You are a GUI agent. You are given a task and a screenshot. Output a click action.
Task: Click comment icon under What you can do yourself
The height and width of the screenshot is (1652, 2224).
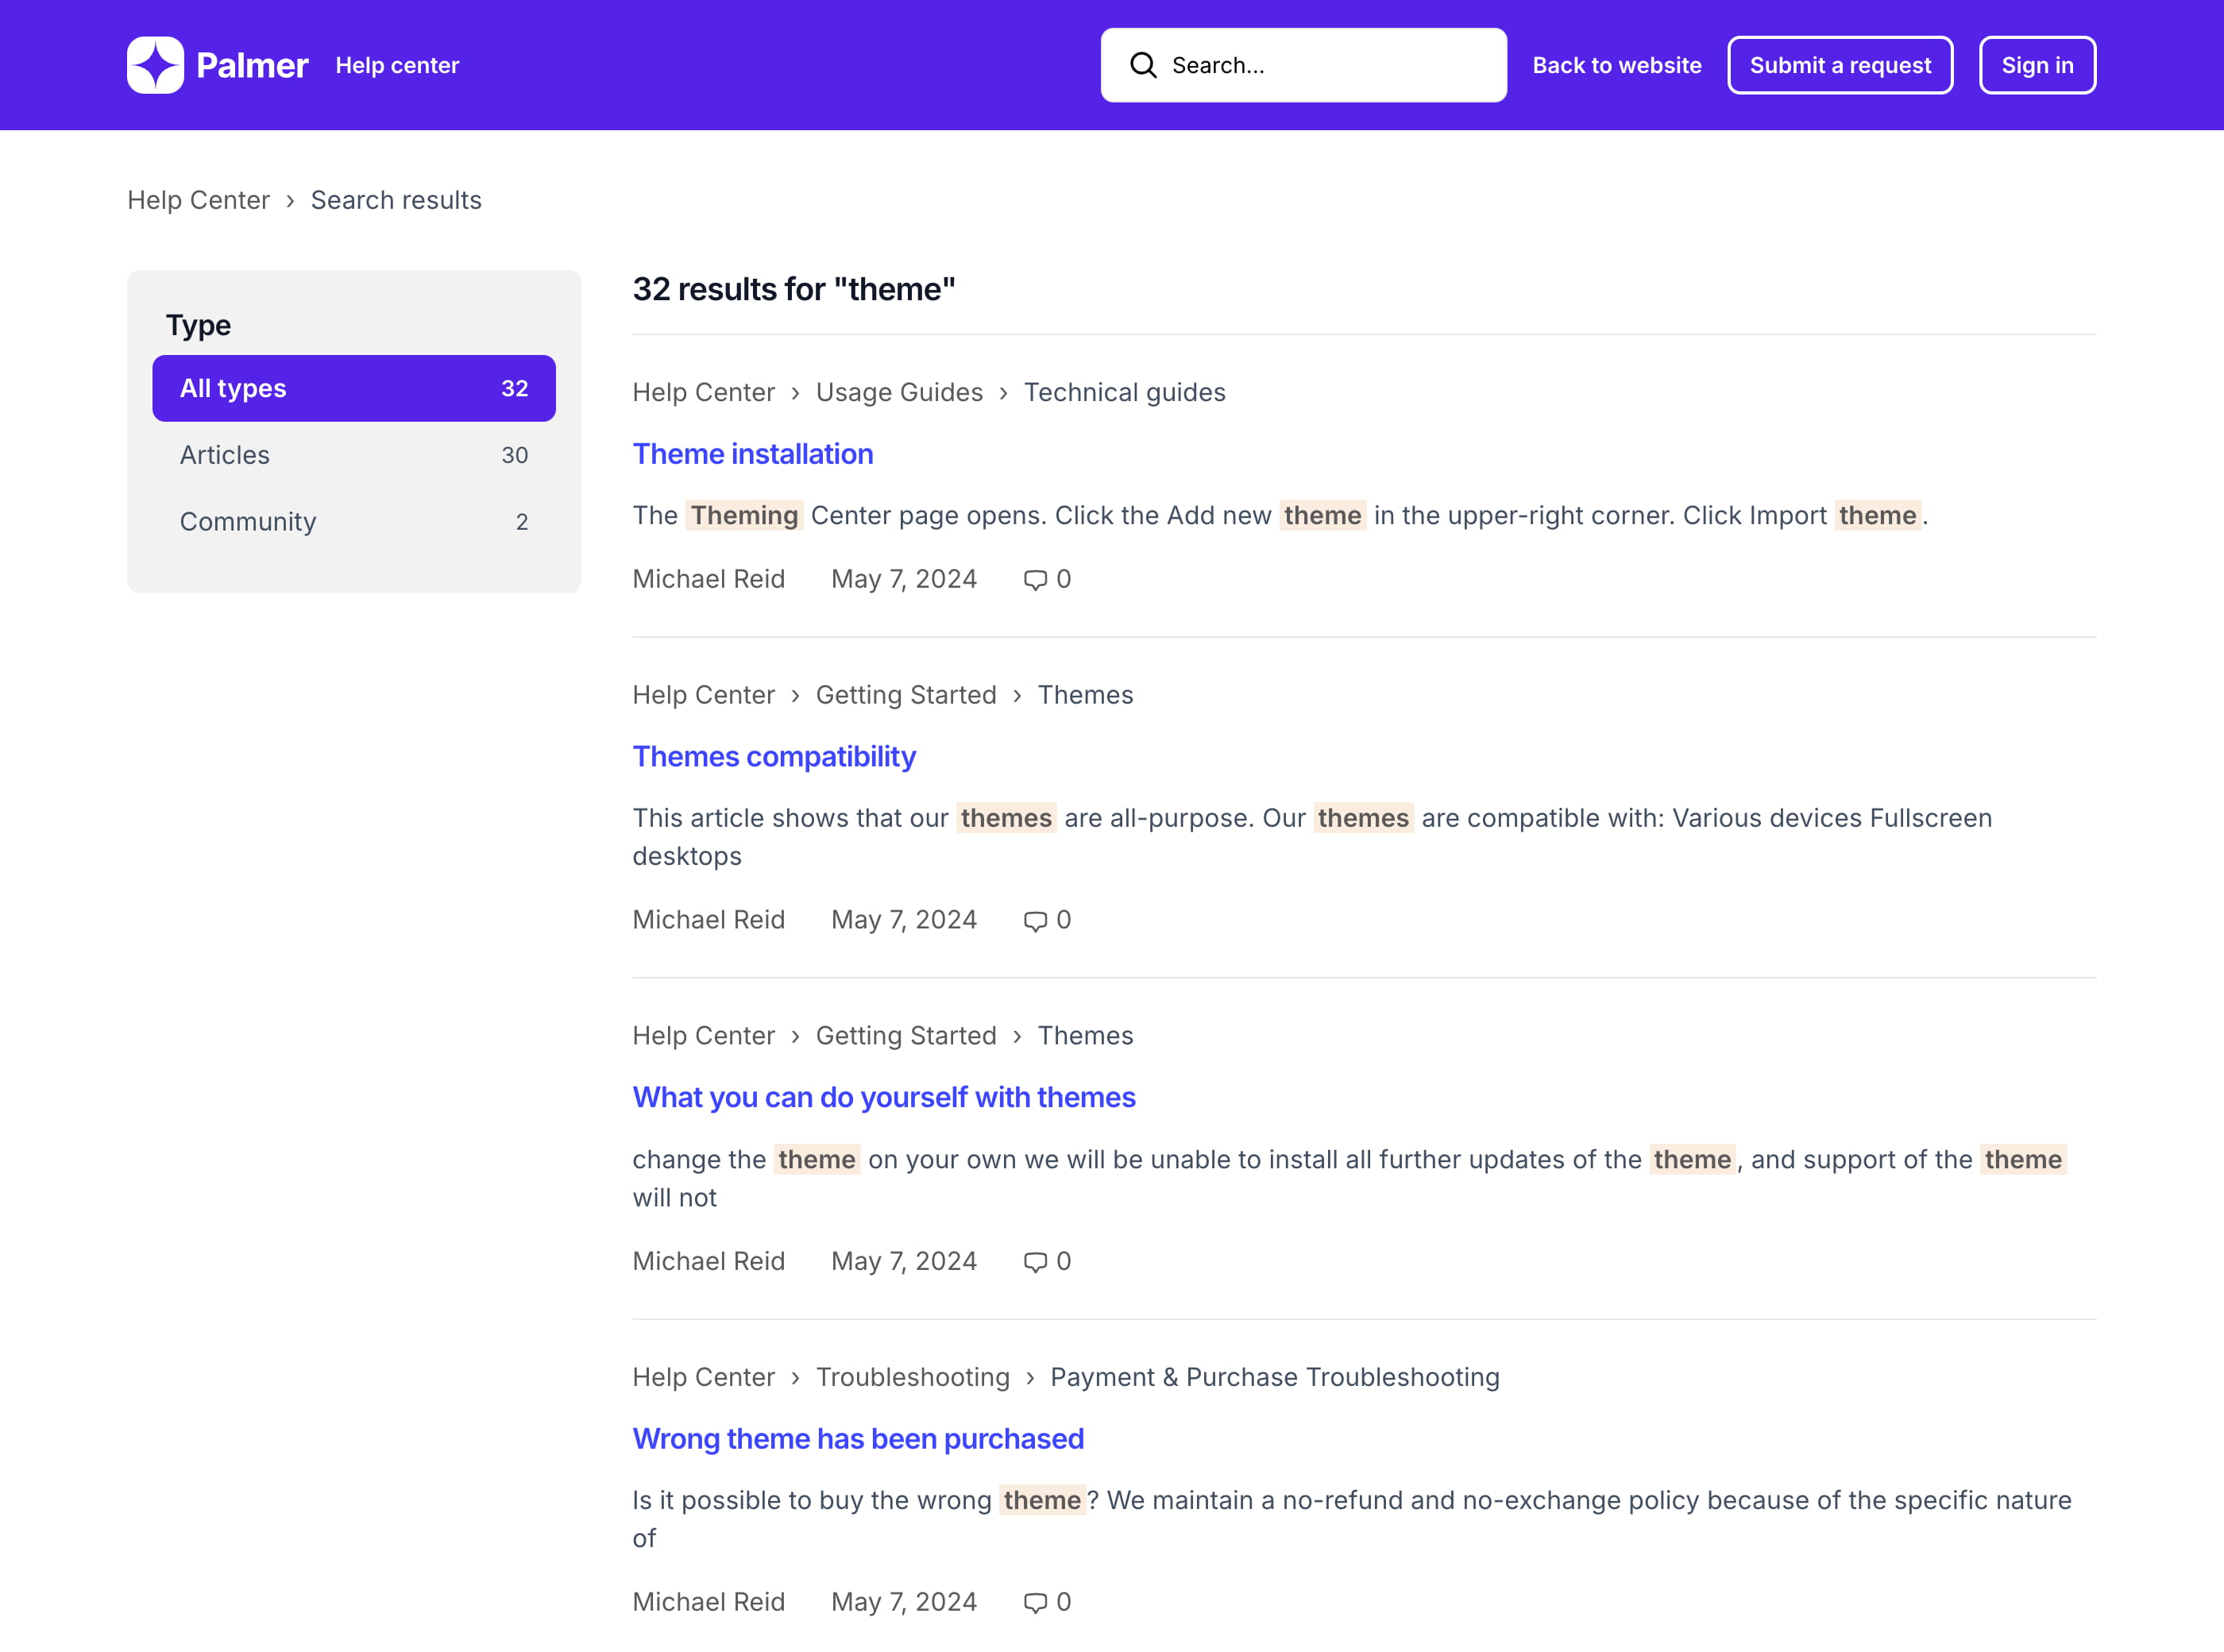point(1035,1262)
